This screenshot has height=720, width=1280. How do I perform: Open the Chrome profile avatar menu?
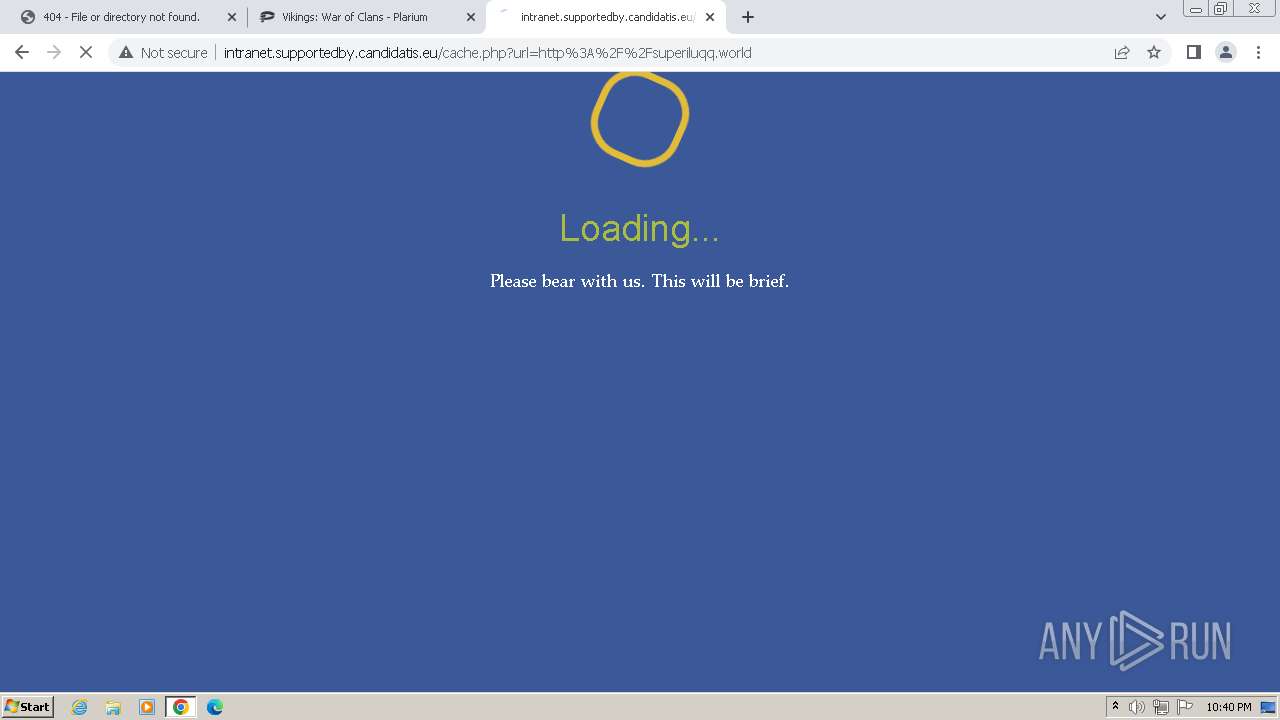1226,52
